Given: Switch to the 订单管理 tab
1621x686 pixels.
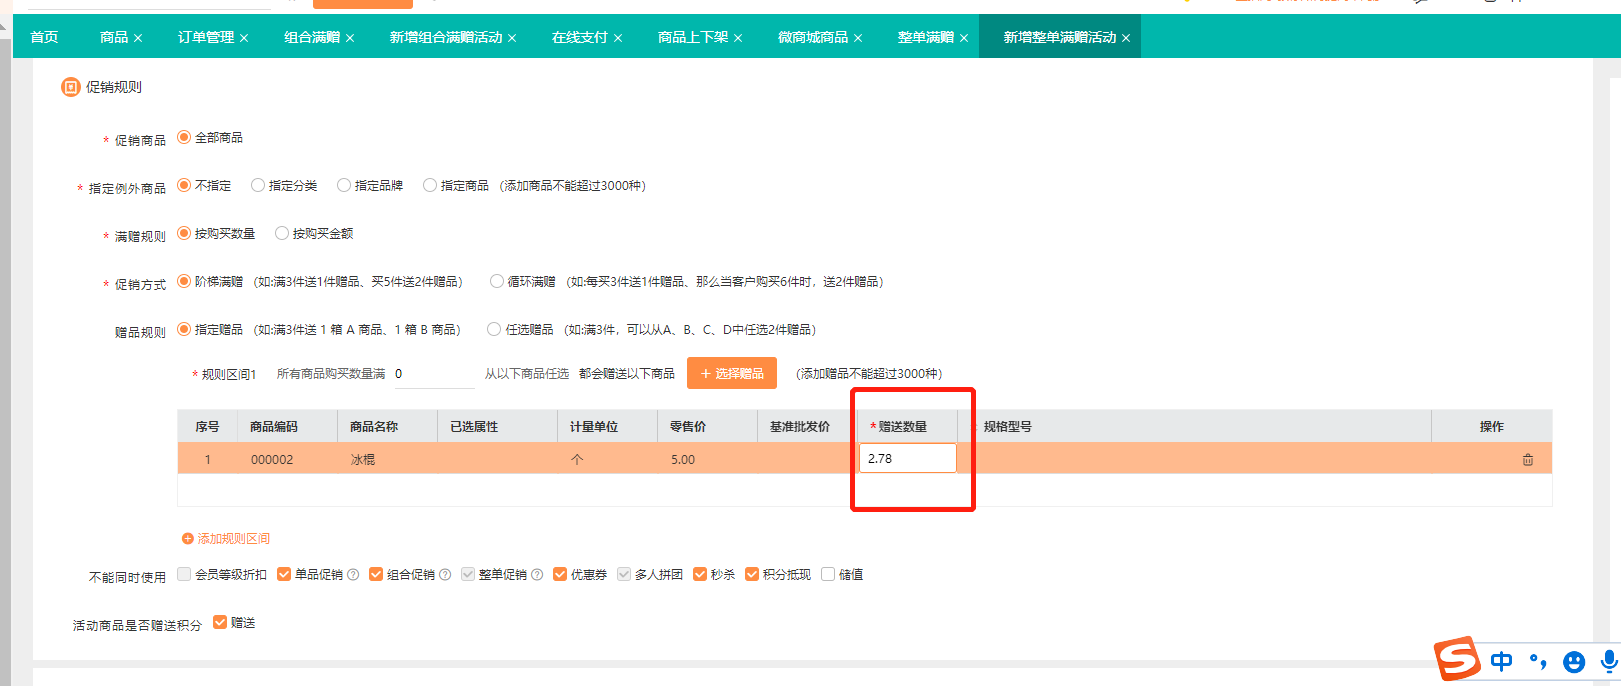Looking at the screenshot, I should pyautogui.click(x=205, y=37).
